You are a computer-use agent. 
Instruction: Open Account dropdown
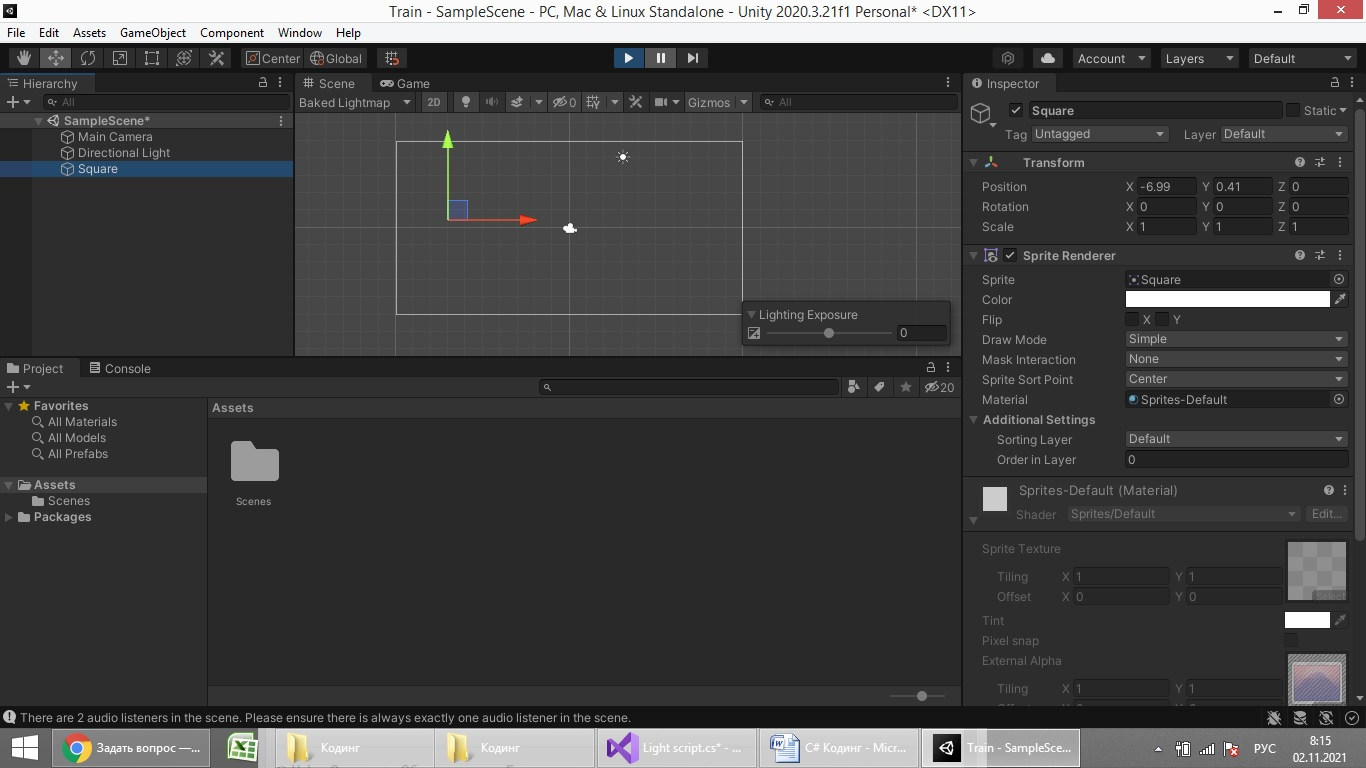[1111, 58]
